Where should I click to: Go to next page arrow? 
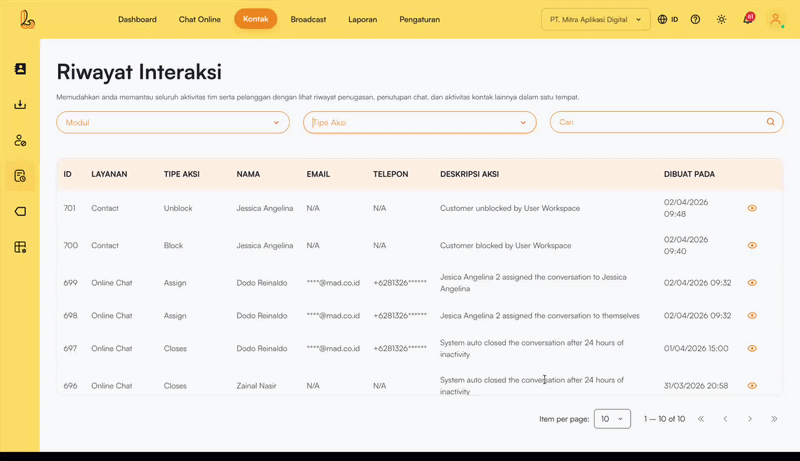click(x=750, y=419)
